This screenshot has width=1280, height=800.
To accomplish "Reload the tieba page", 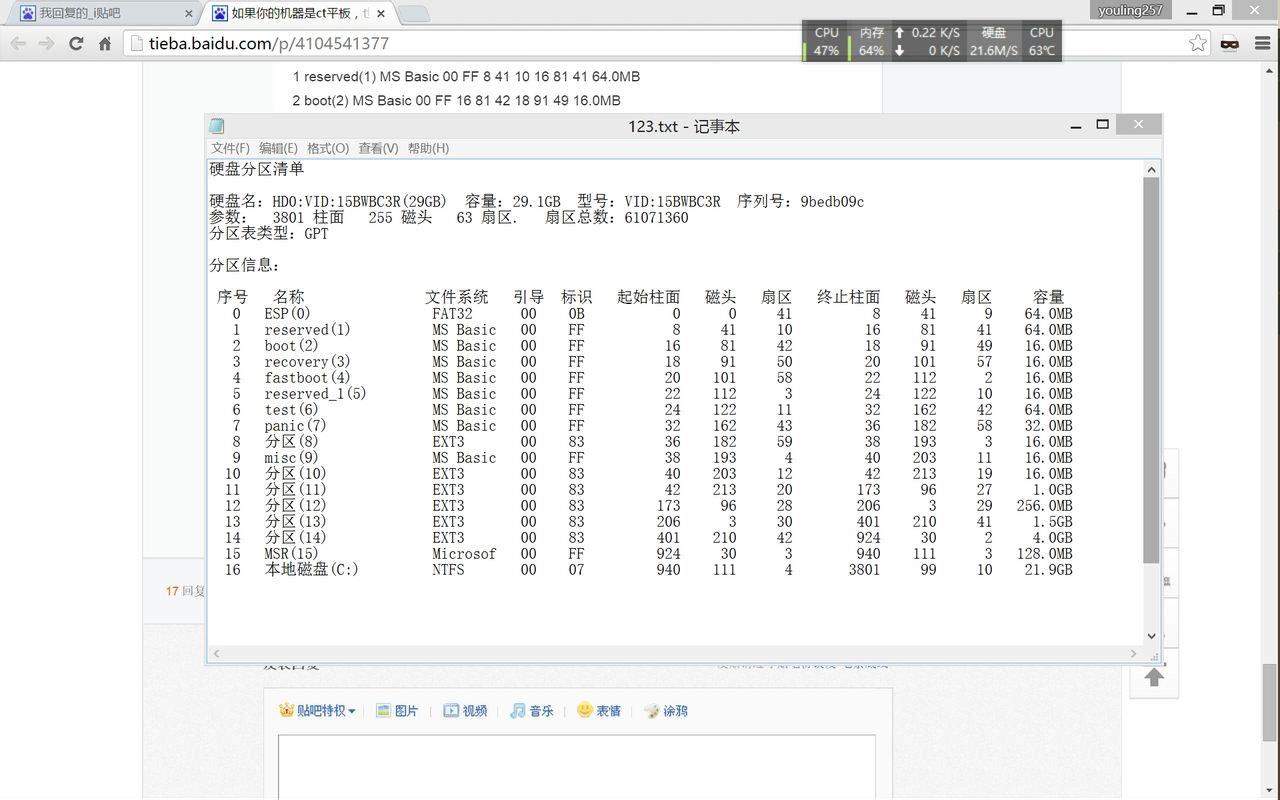I will click(76, 43).
